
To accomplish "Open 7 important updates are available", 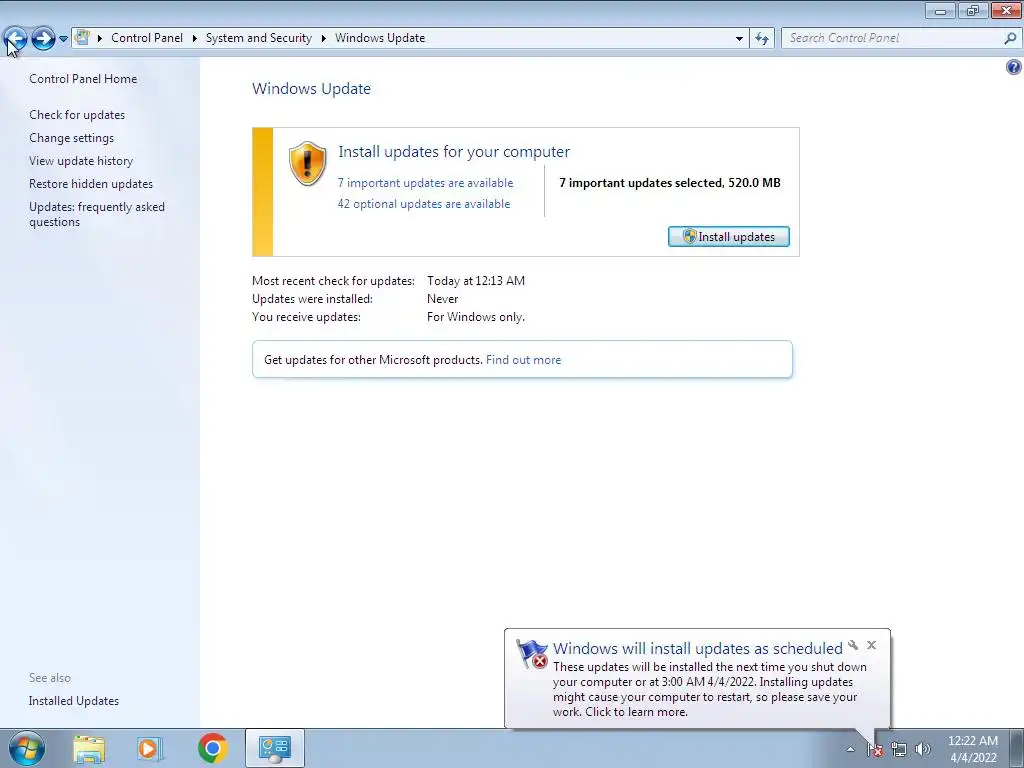I will 425,183.
